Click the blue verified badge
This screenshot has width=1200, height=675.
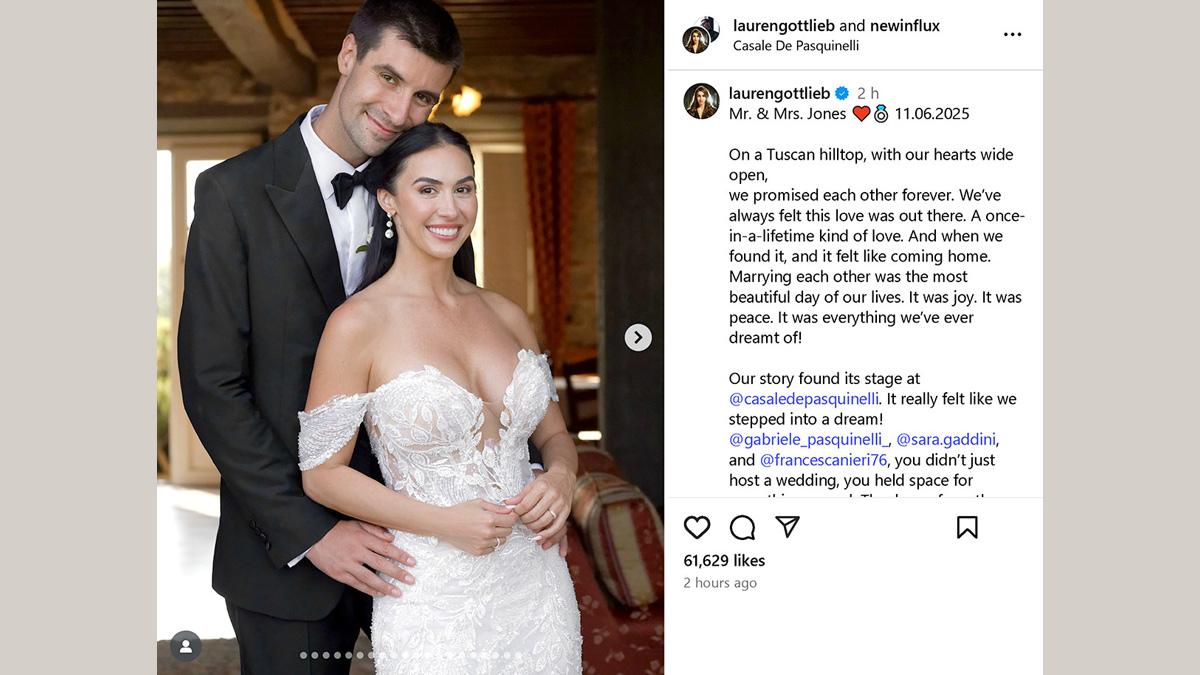coord(842,93)
